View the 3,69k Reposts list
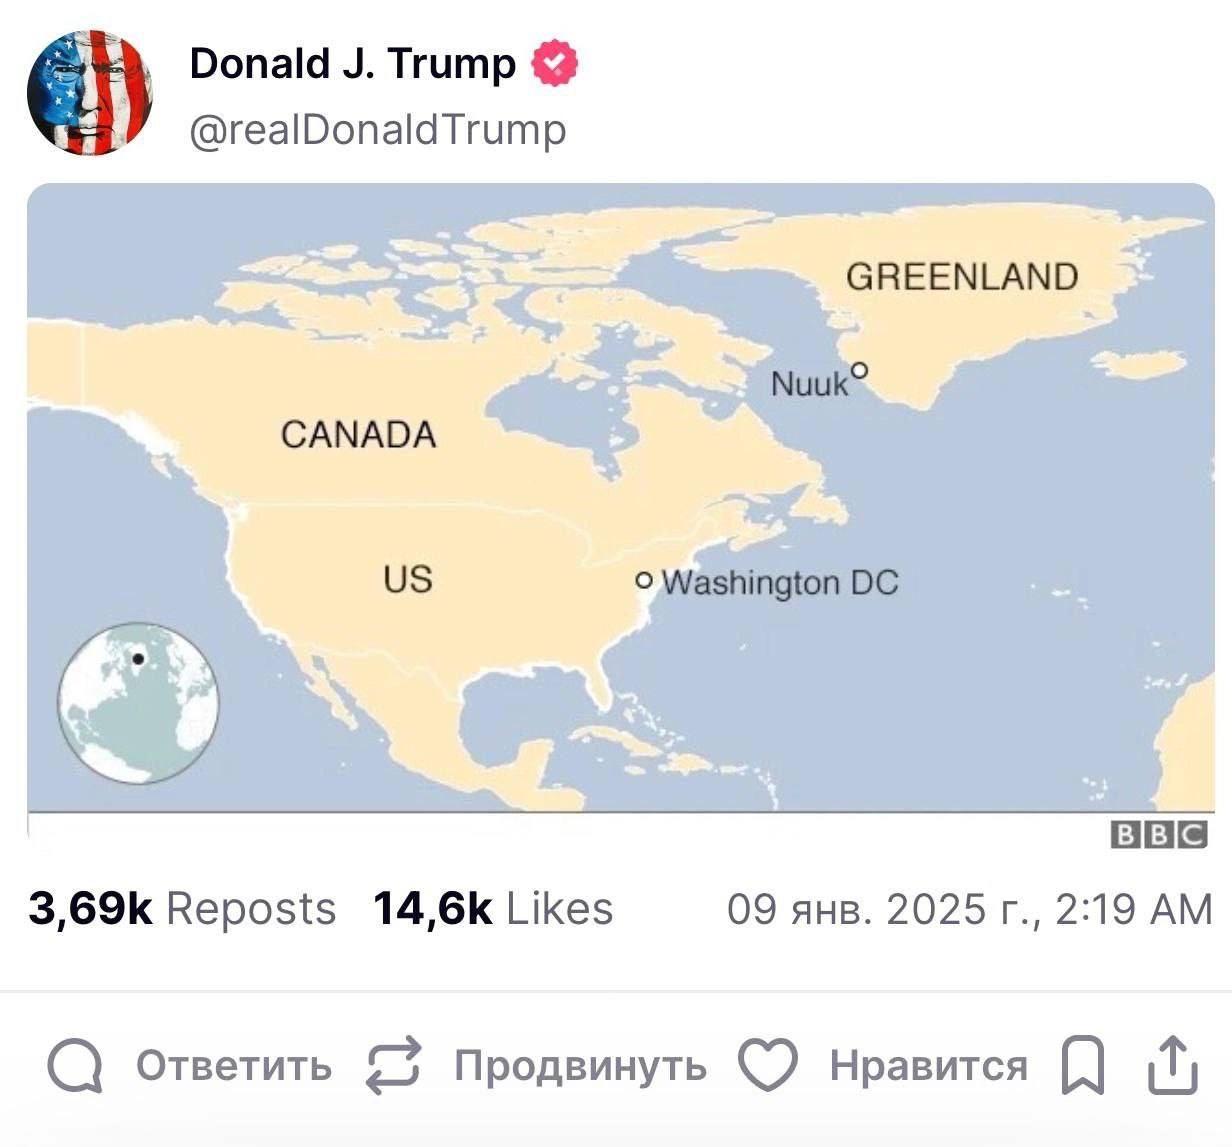Image resolution: width=1232 pixels, height=1147 pixels. point(182,909)
